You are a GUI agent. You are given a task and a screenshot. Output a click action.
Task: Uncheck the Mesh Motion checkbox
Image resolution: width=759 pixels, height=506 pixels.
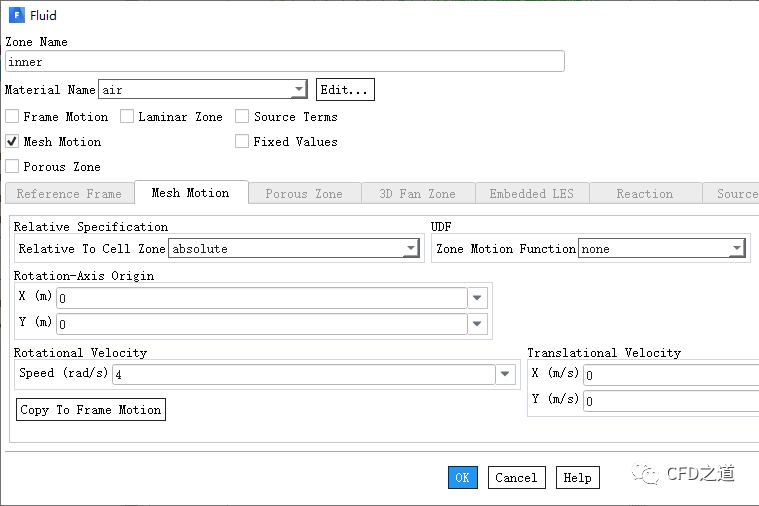(x=12, y=142)
